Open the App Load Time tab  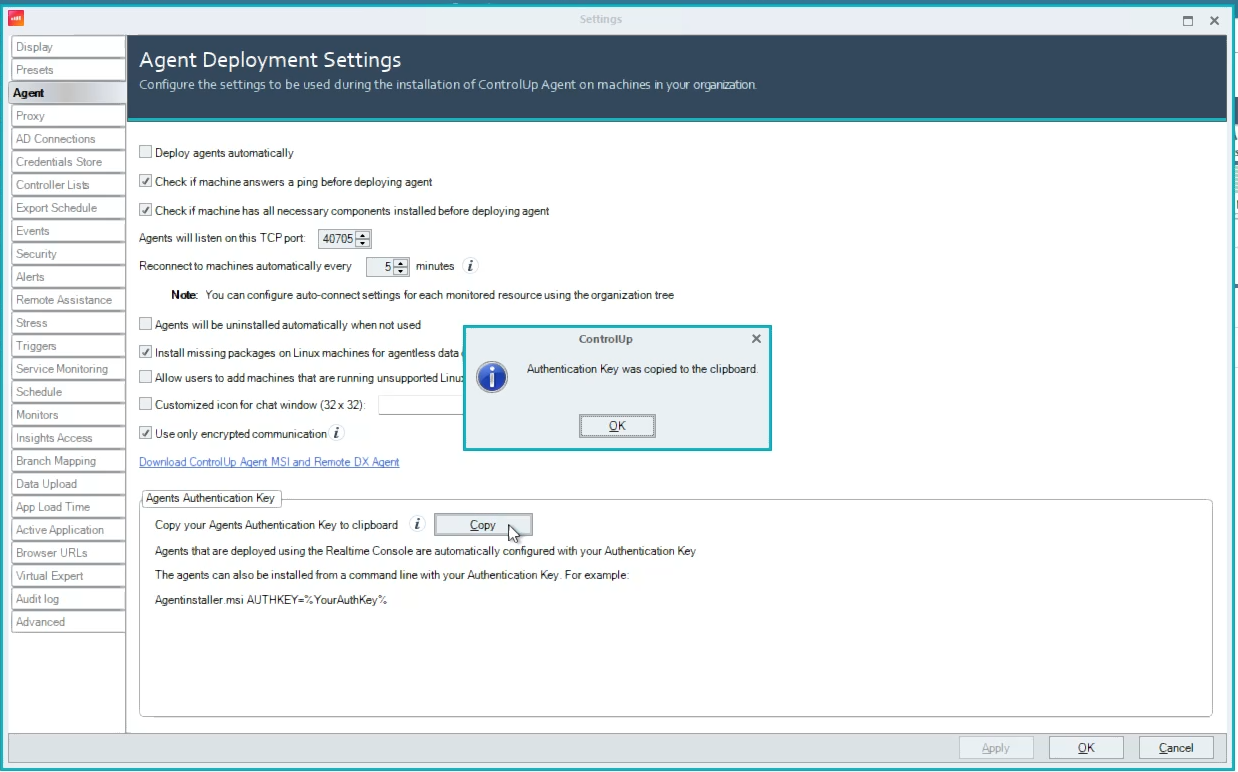pos(67,507)
